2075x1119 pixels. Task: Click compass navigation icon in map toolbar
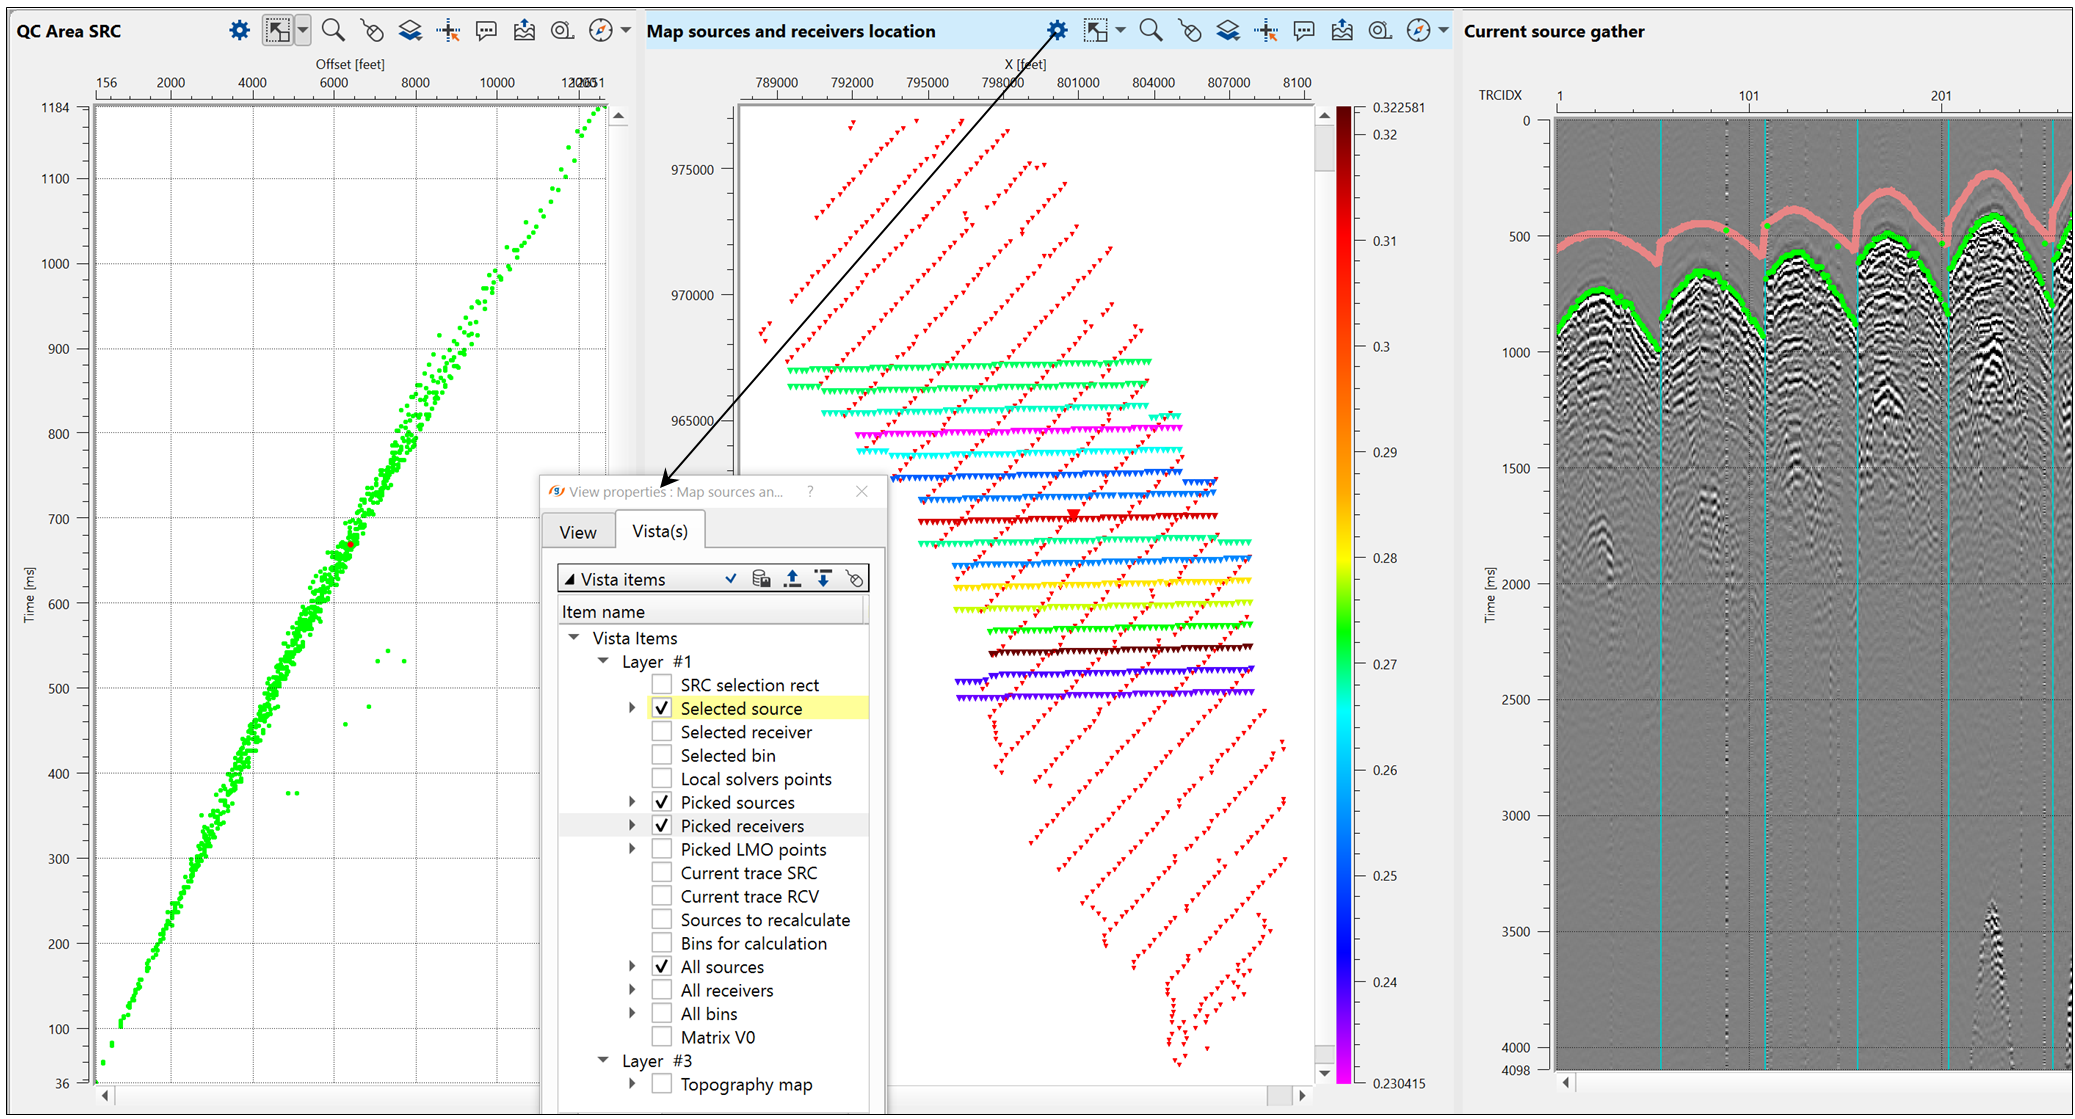[x=1418, y=30]
